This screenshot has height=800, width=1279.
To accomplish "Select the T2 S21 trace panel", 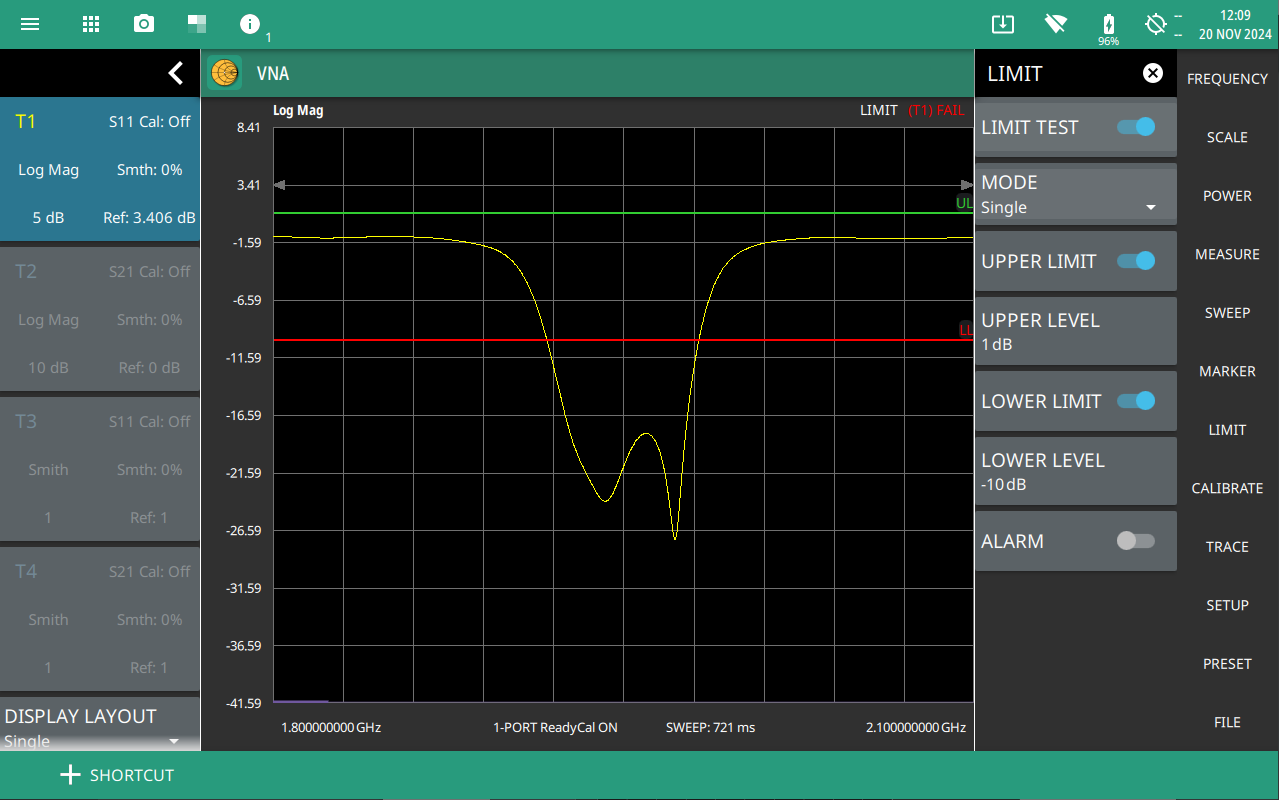I will pos(100,320).
